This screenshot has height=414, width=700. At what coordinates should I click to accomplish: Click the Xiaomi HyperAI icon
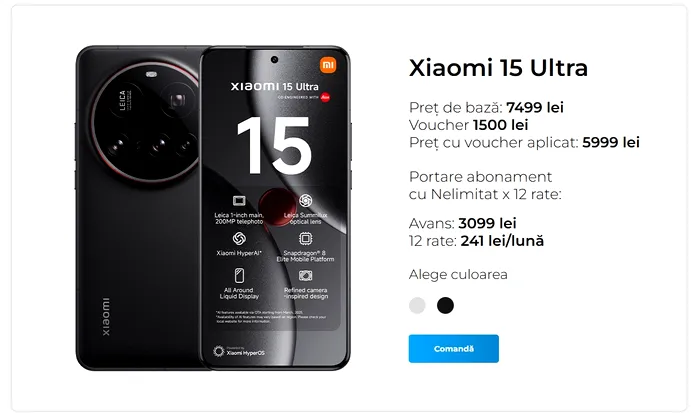[239, 238]
